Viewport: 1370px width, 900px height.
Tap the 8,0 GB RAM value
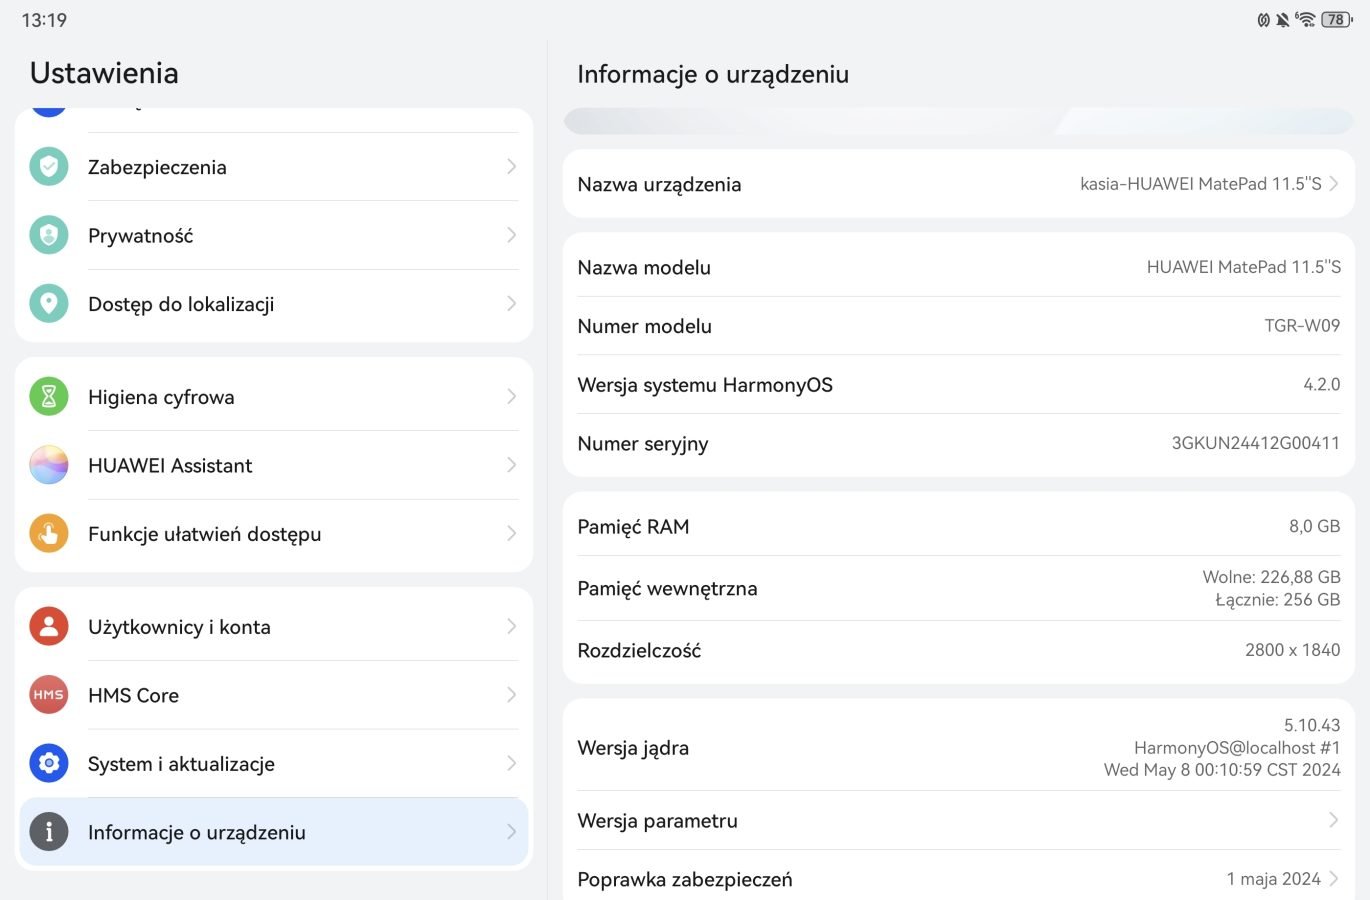pos(1315,527)
